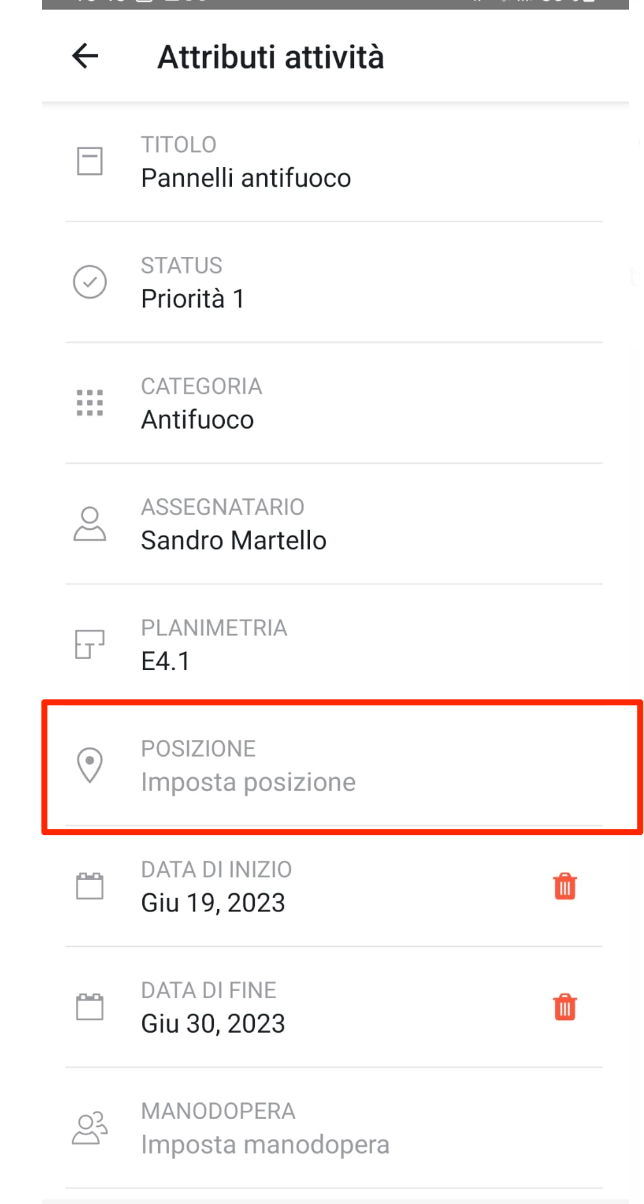Tap the start date calendar icon
644x1204 pixels.
(90, 886)
